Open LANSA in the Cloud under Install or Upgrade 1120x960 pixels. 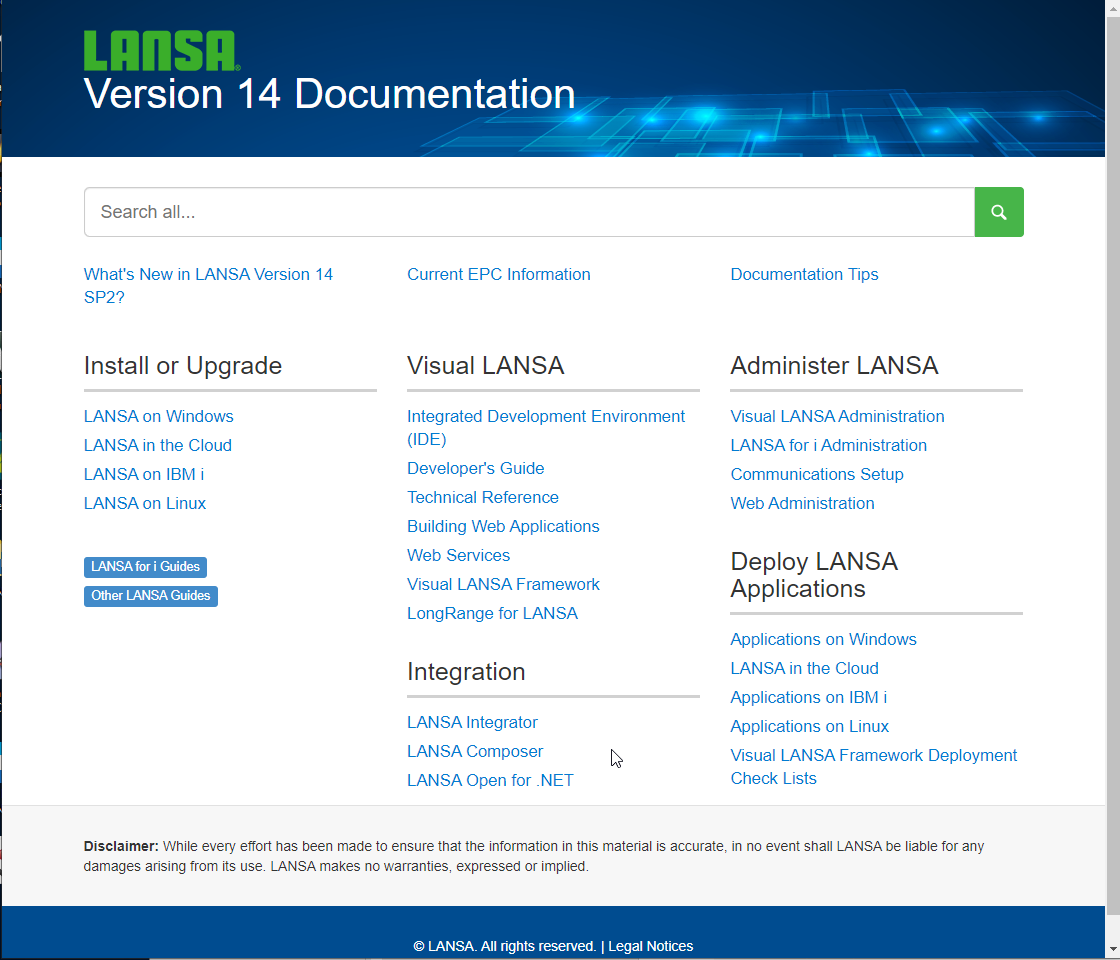point(158,445)
